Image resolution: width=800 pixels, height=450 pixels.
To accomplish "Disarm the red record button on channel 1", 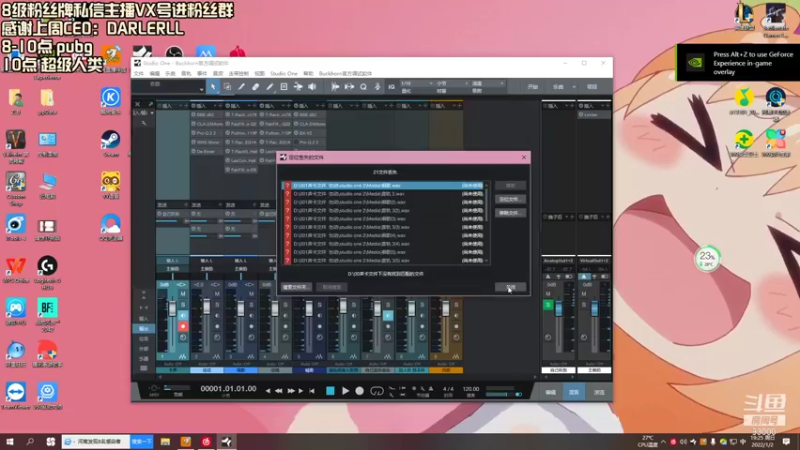I will (183, 327).
